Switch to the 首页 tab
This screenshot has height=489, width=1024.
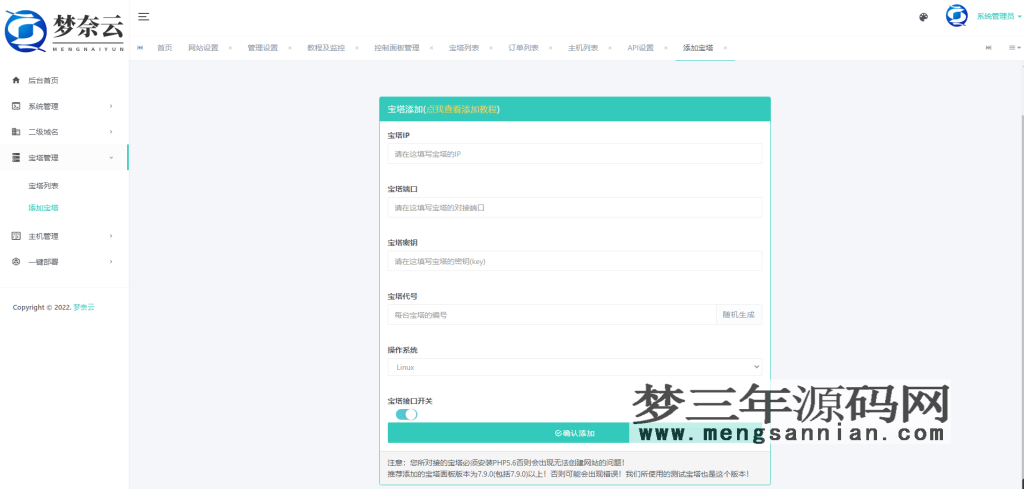(x=165, y=48)
